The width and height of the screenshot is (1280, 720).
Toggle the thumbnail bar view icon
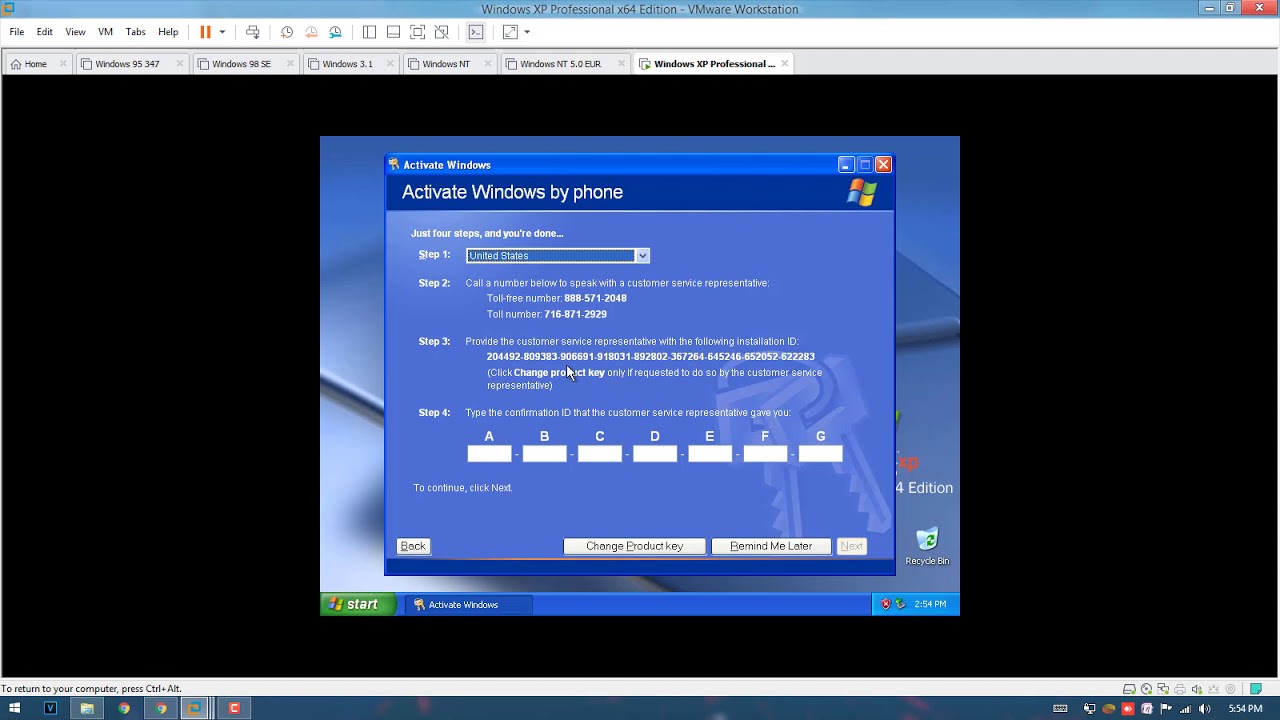click(x=393, y=32)
